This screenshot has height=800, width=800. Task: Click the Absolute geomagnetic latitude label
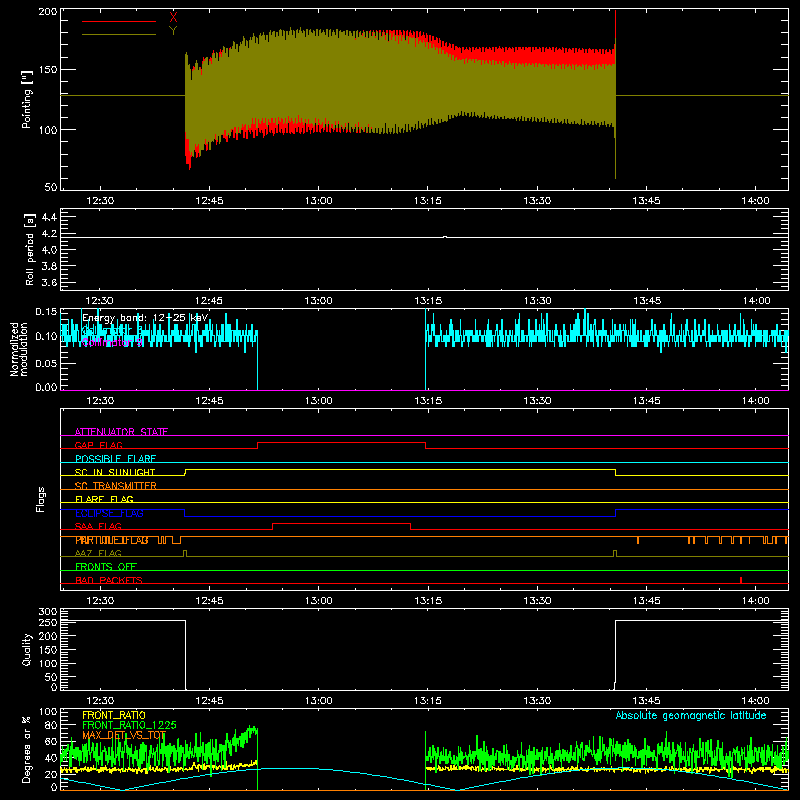tap(691, 715)
